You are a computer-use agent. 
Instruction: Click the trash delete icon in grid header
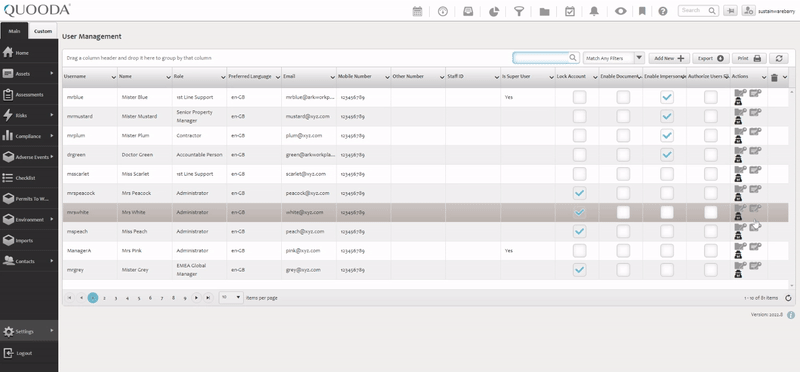click(774, 77)
